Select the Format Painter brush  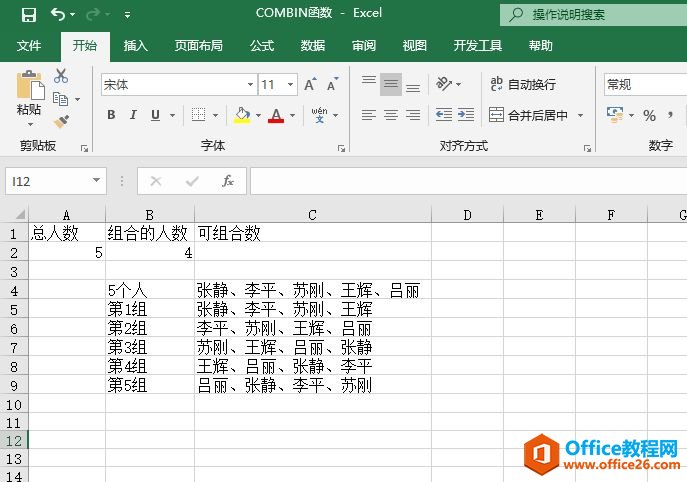click(61, 121)
